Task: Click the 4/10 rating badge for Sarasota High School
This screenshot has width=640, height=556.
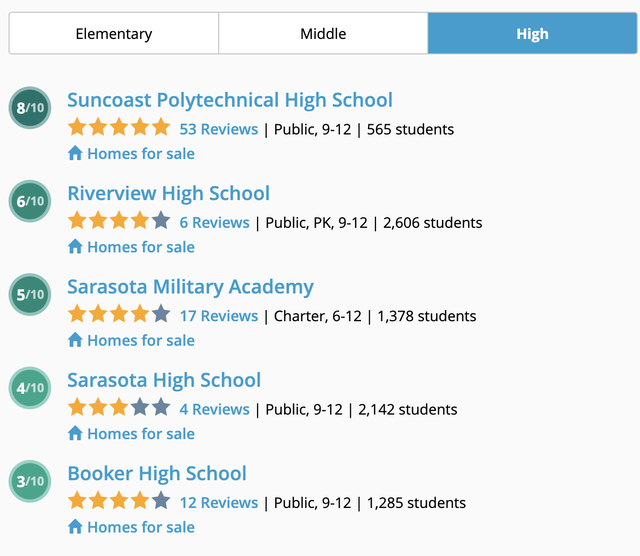Action: point(30,388)
